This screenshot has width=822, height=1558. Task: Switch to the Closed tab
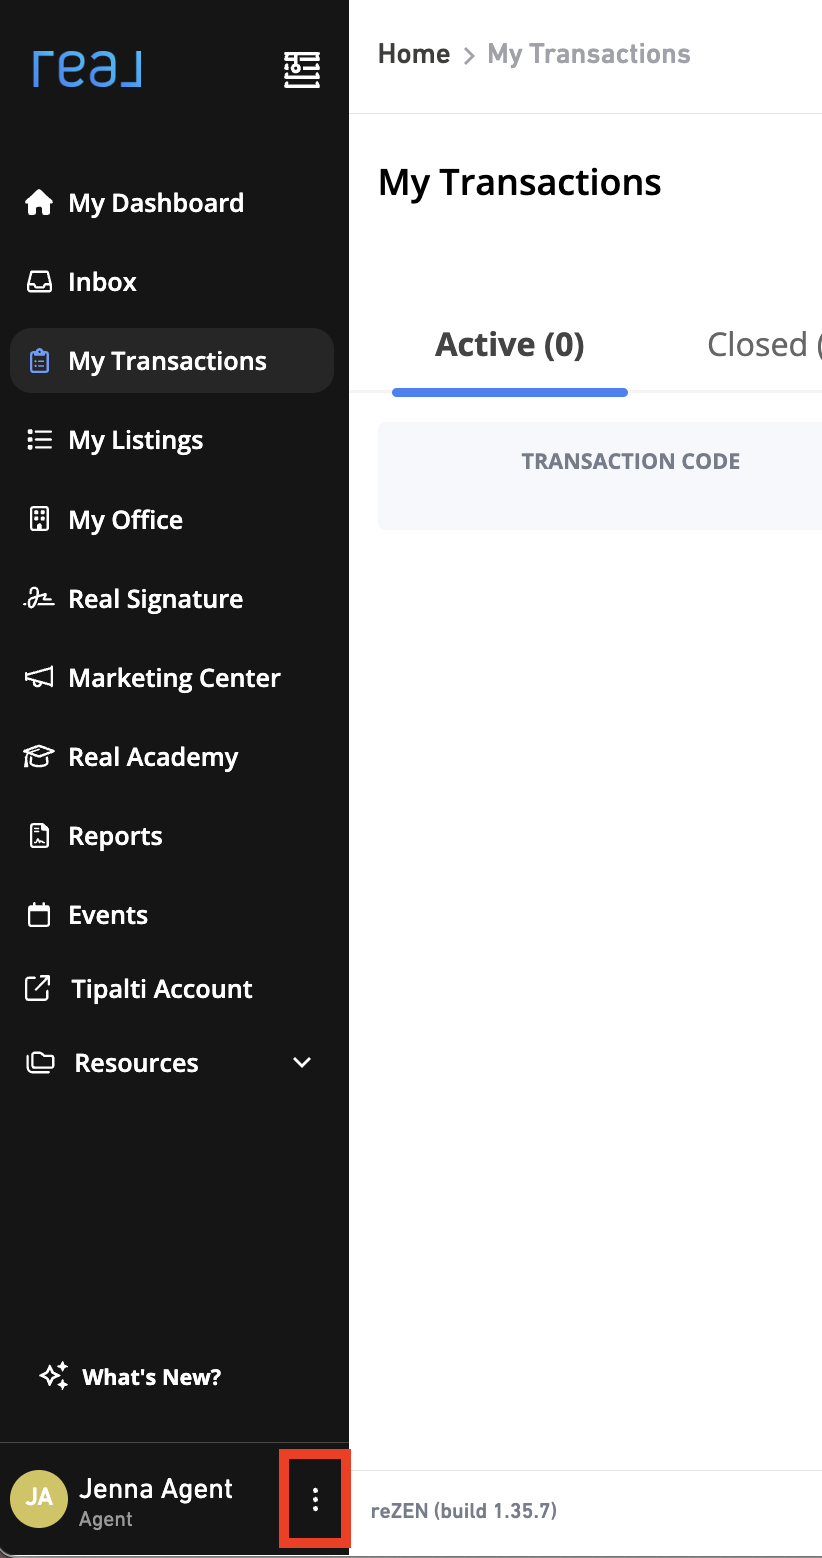(x=764, y=345)
